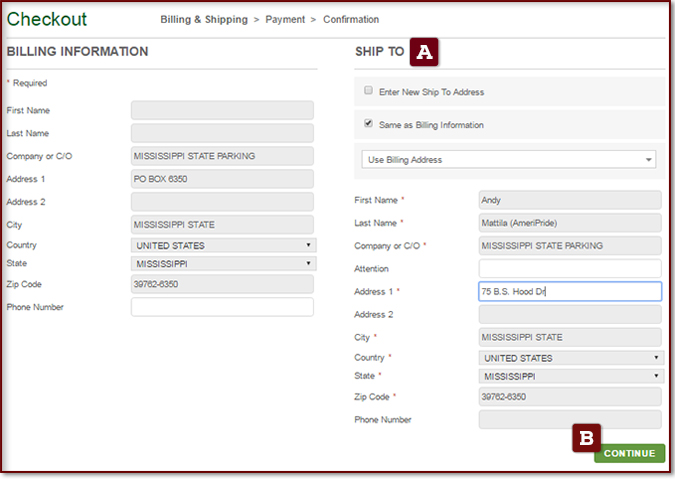Image resolution: width=675 pixels, height=480 pixels.
Task: Expand the billing State dropdown
Action: pyautogui.click(x=224, y=264)
